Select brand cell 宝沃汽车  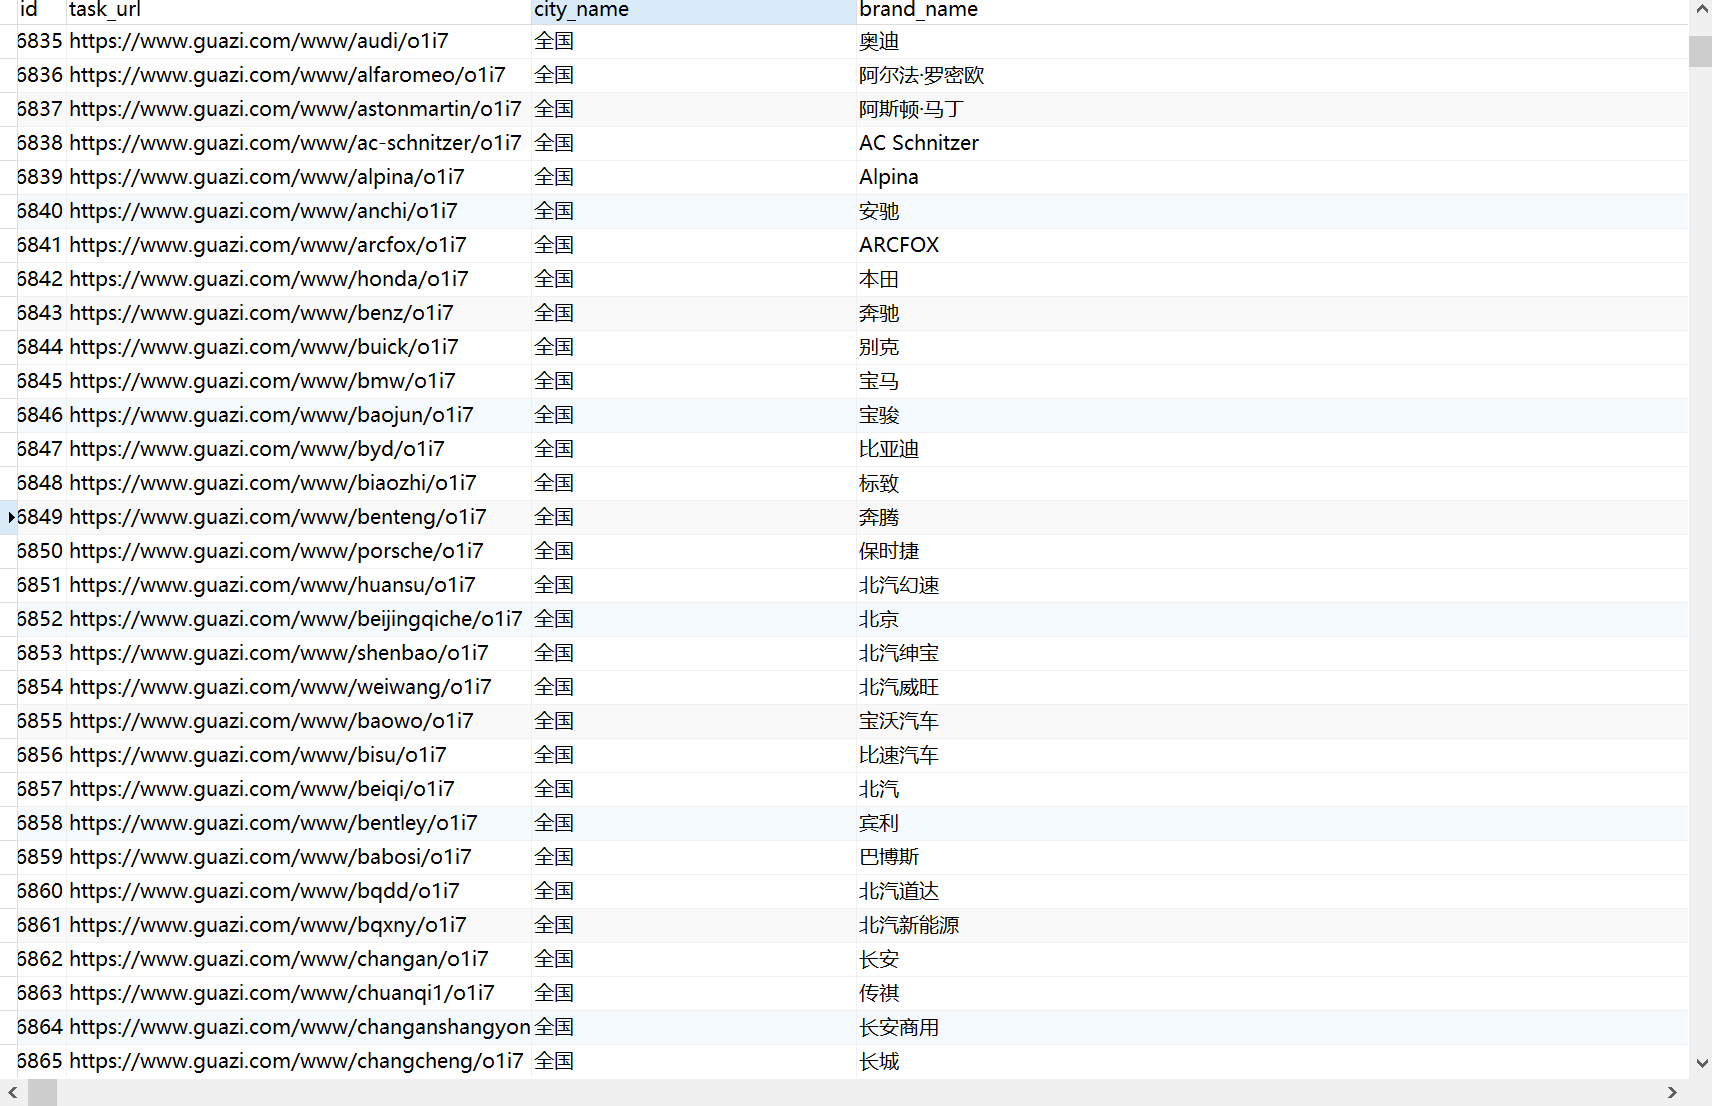[x=1272, y=721]
